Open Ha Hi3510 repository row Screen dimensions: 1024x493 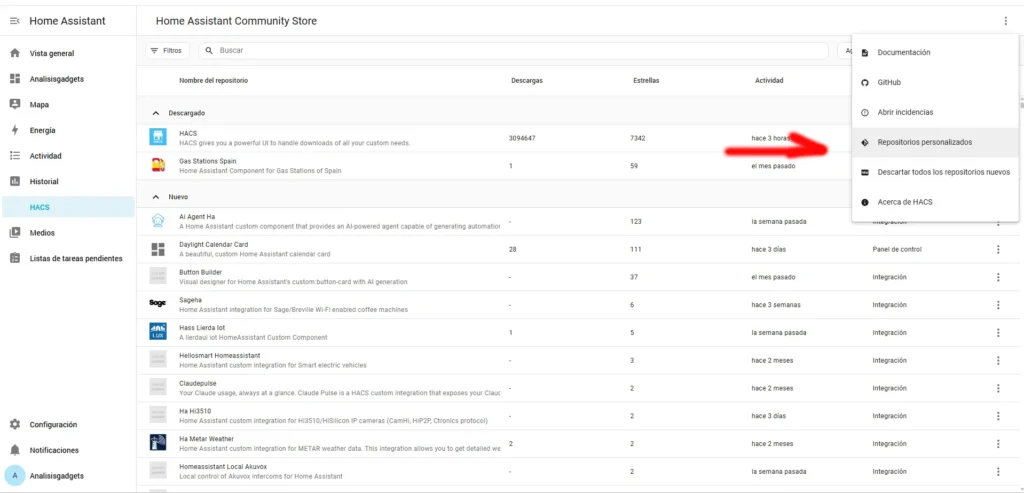click(x=579, y=416)
